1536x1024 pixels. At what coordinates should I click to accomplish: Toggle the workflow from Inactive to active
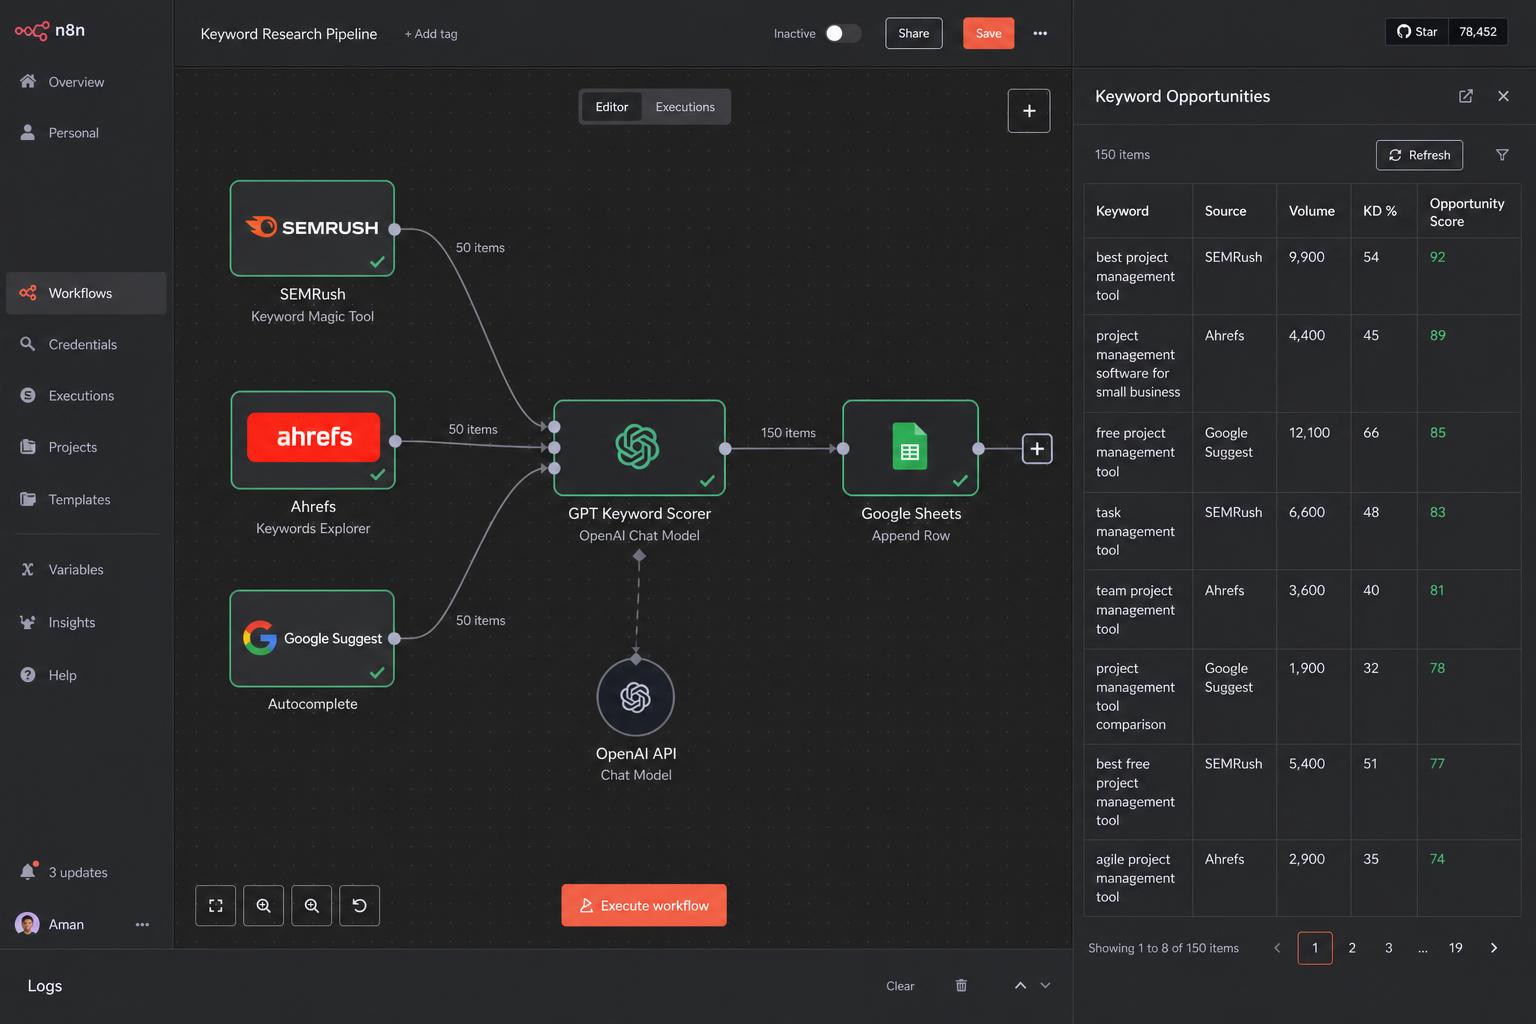coord(843,33)
